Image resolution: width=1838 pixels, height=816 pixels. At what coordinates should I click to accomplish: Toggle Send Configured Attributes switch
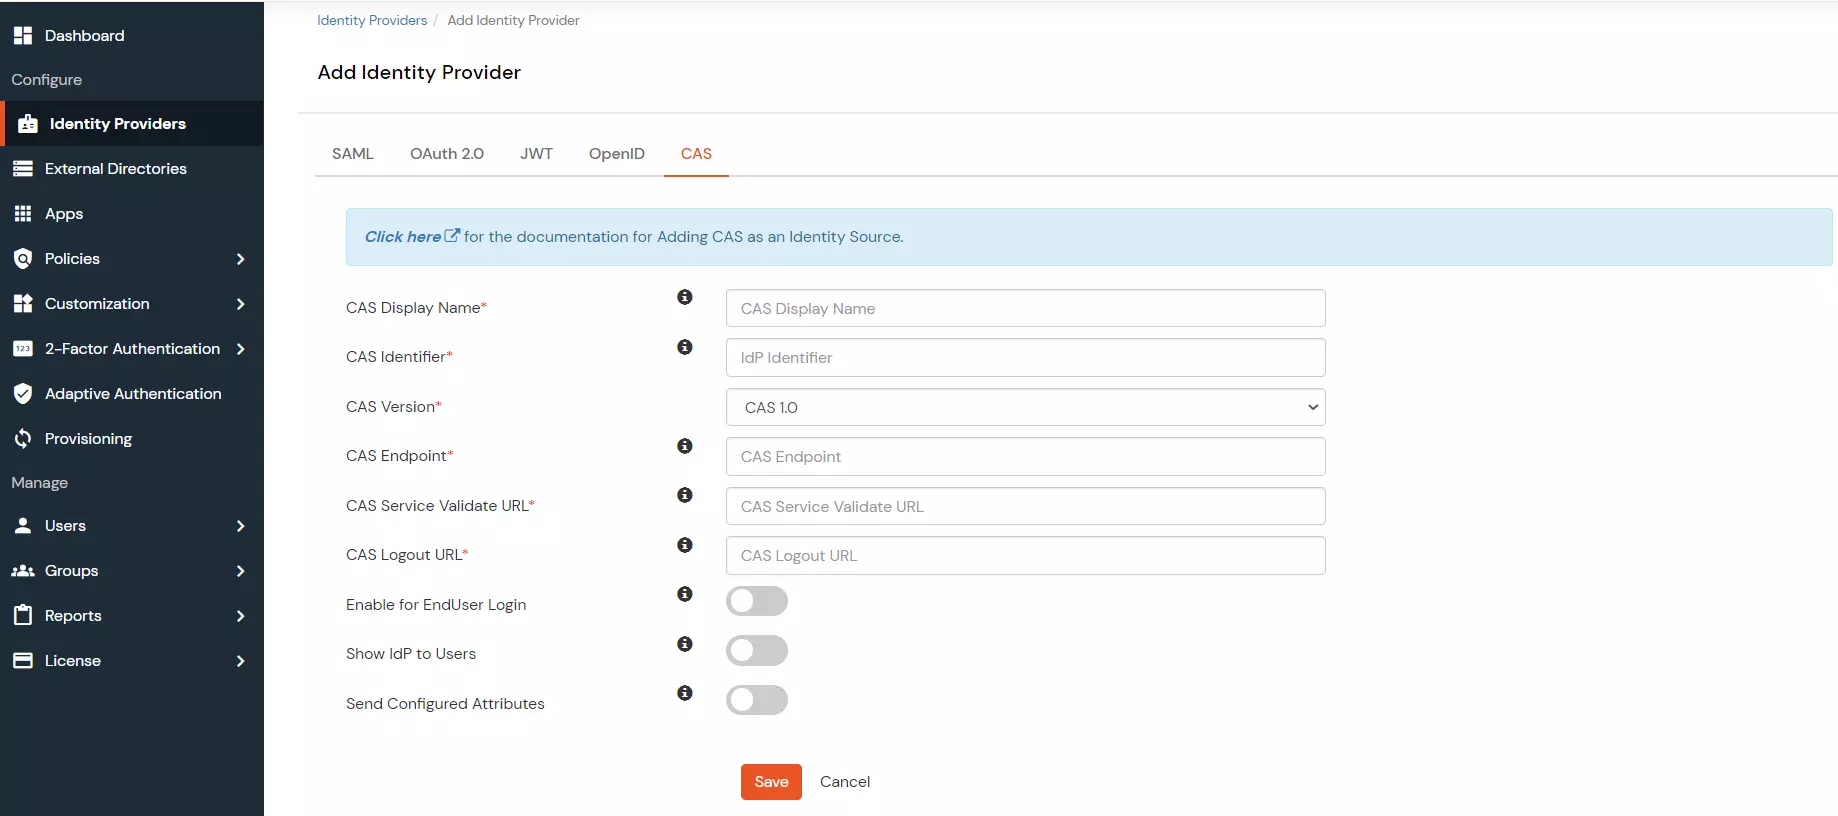757,700
